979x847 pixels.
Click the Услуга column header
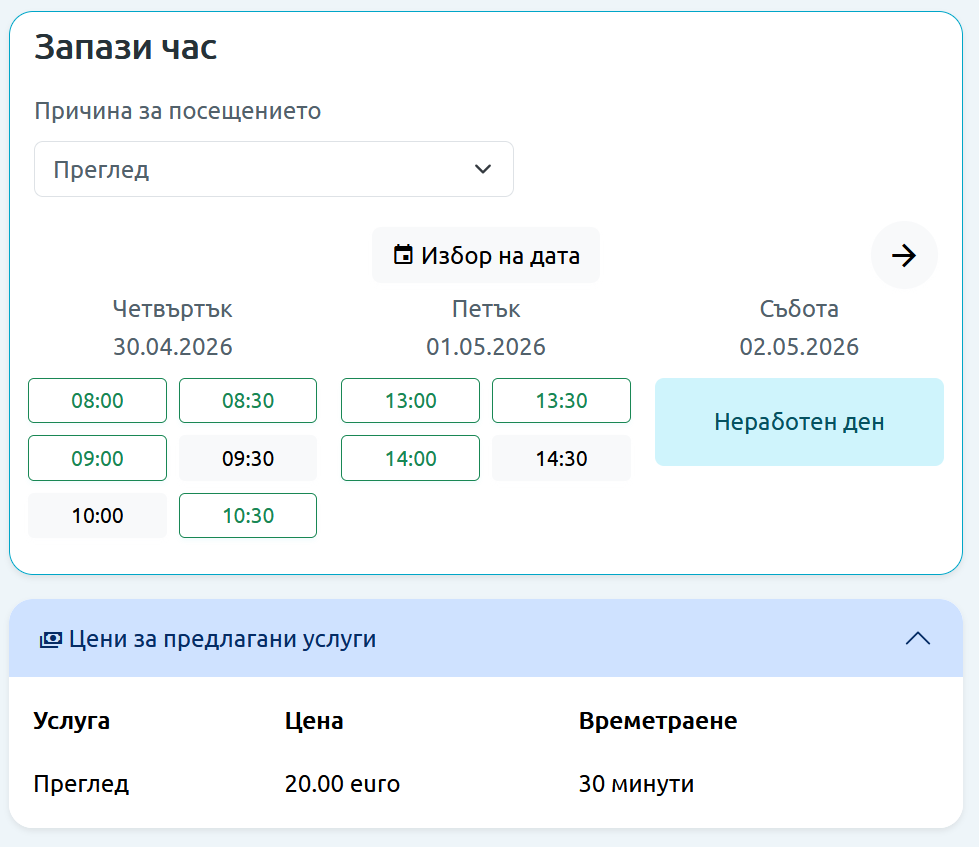click(72, 721)
